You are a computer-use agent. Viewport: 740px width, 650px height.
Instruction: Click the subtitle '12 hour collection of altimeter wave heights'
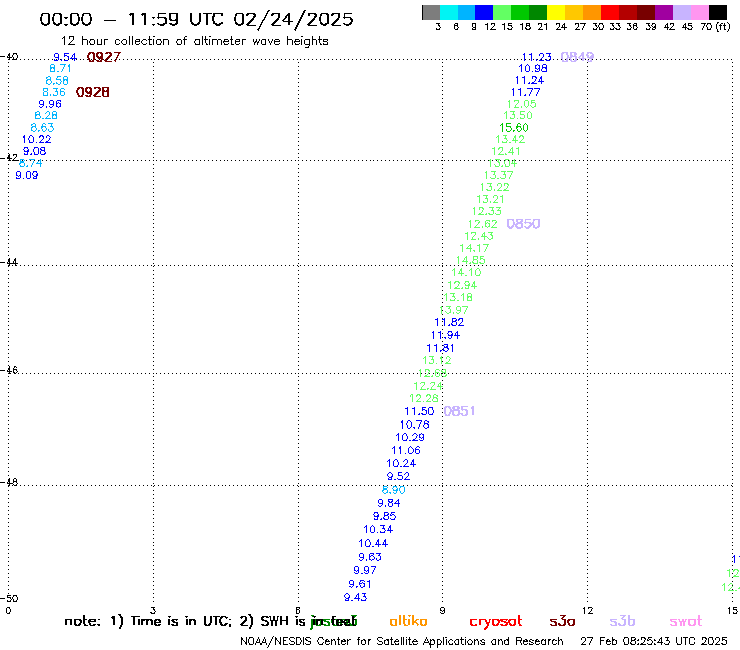coord(194,41)
